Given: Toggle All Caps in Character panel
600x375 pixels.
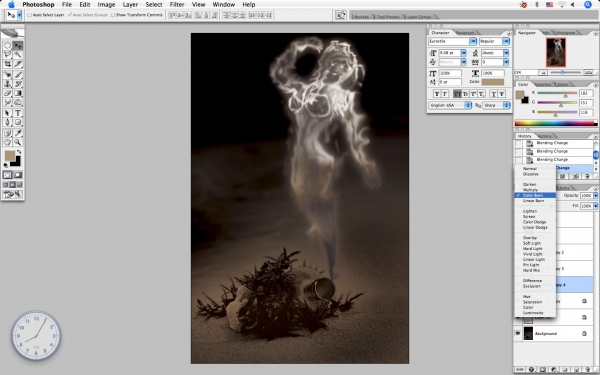Looking at the screenshot, I should (x=457, y=94).
